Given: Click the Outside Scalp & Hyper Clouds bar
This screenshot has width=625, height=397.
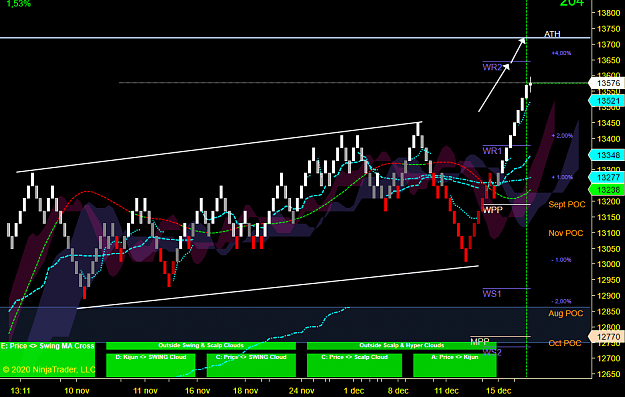Looking at the screenshot, I should click(402, 346).
